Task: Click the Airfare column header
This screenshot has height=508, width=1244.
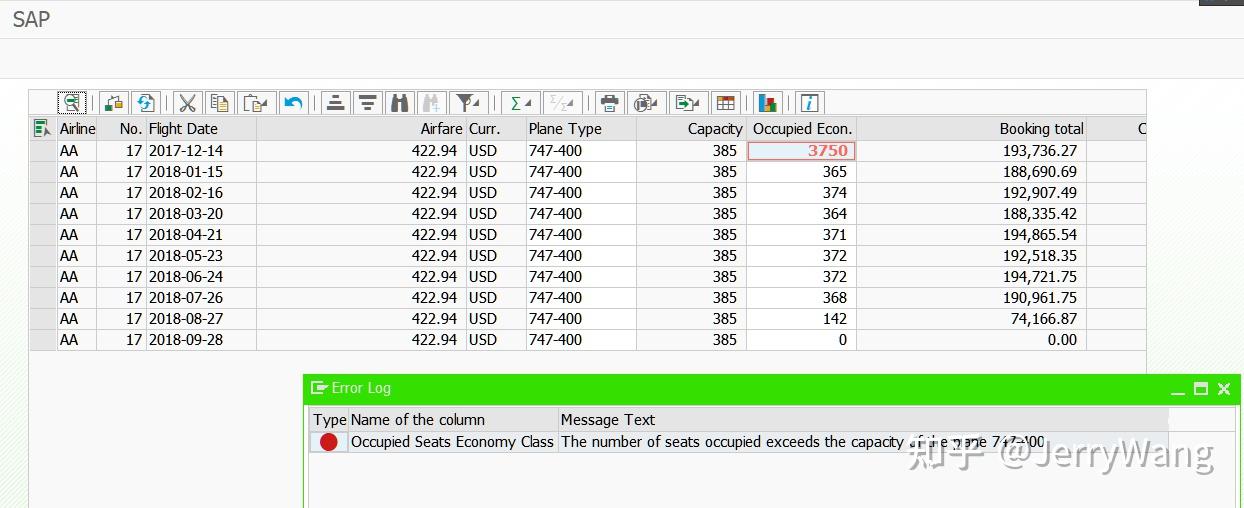Action: pos(362,128)
